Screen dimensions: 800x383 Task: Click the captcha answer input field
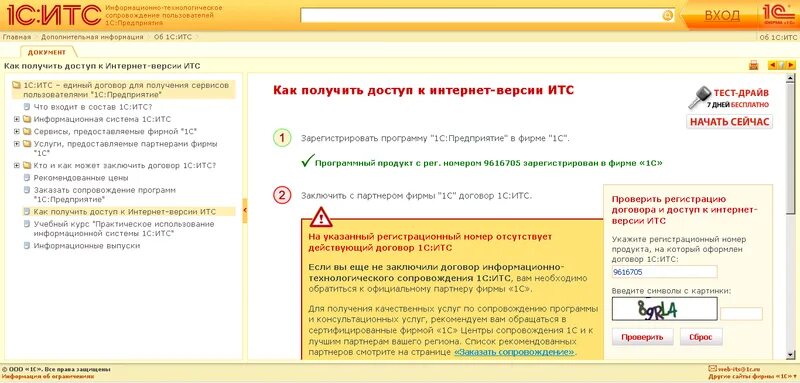[741, 314]
